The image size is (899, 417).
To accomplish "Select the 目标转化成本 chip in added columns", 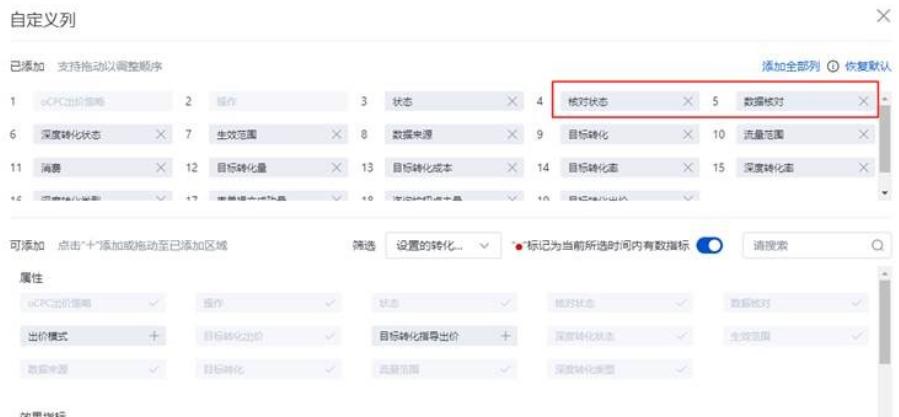I will click(454, 167).
